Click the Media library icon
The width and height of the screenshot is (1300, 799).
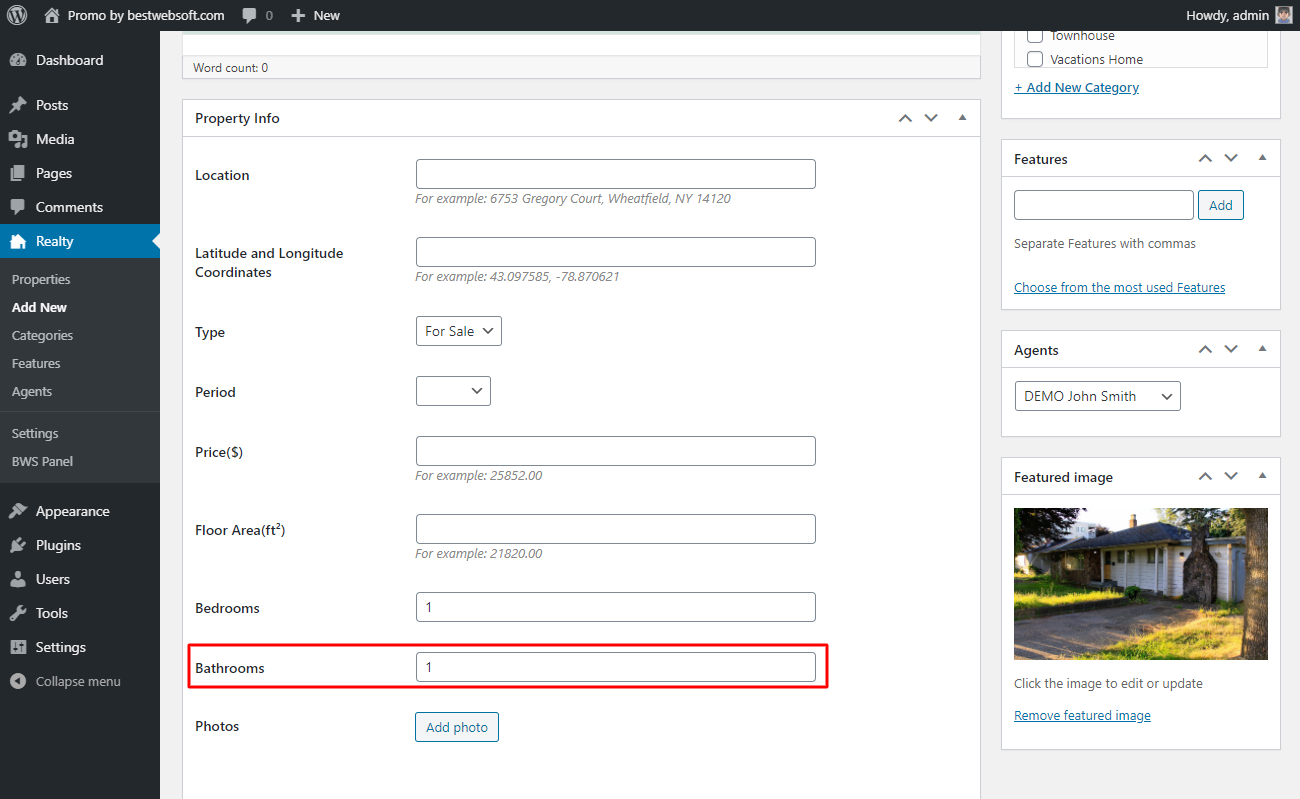pos(17,139)
